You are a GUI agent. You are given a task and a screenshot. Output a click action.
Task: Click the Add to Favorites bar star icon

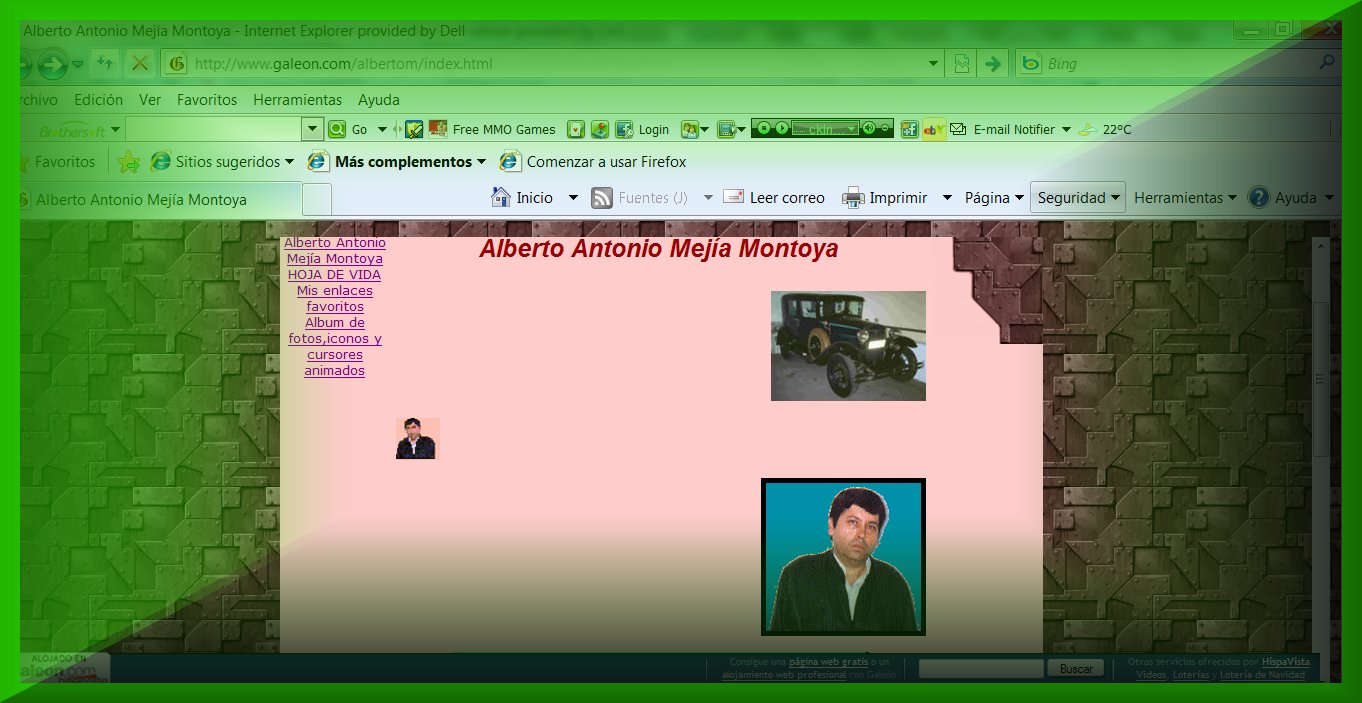pyautogui.click(x=128, y=161)
